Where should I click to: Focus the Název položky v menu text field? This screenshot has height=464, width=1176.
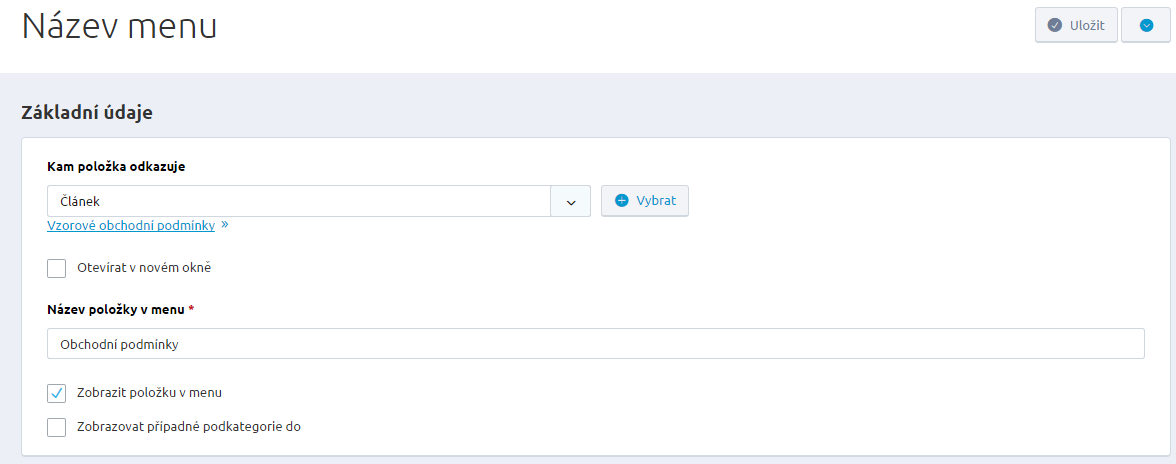[x=595, y=344]
